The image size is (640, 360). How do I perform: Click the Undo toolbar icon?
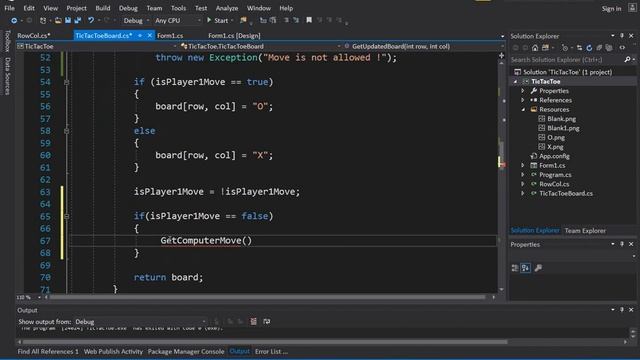91,20
